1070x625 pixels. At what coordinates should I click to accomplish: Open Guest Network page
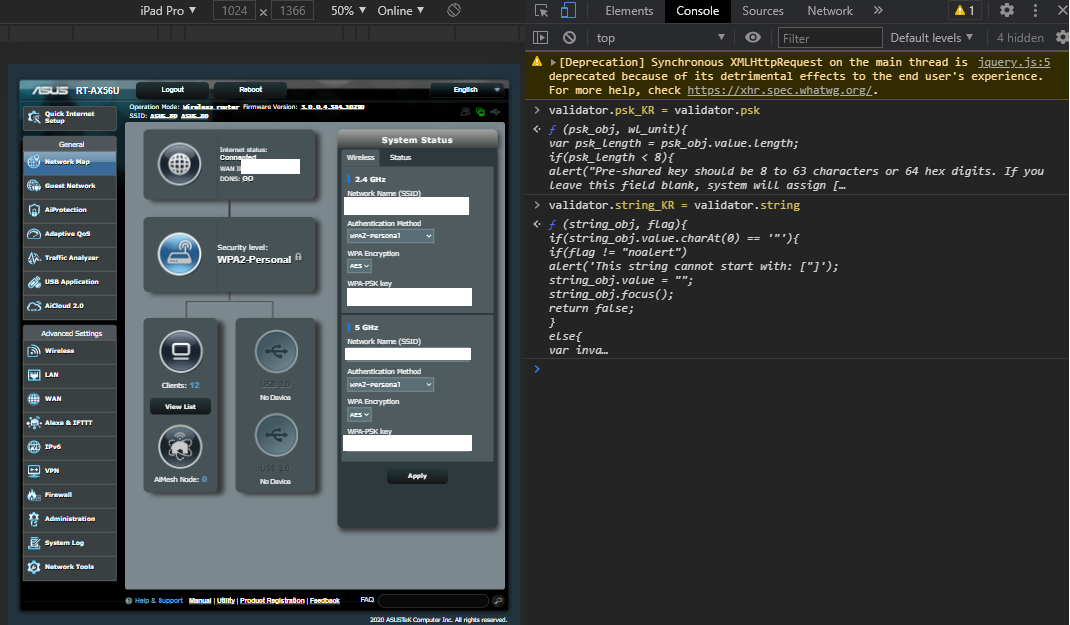coord(70,186)
